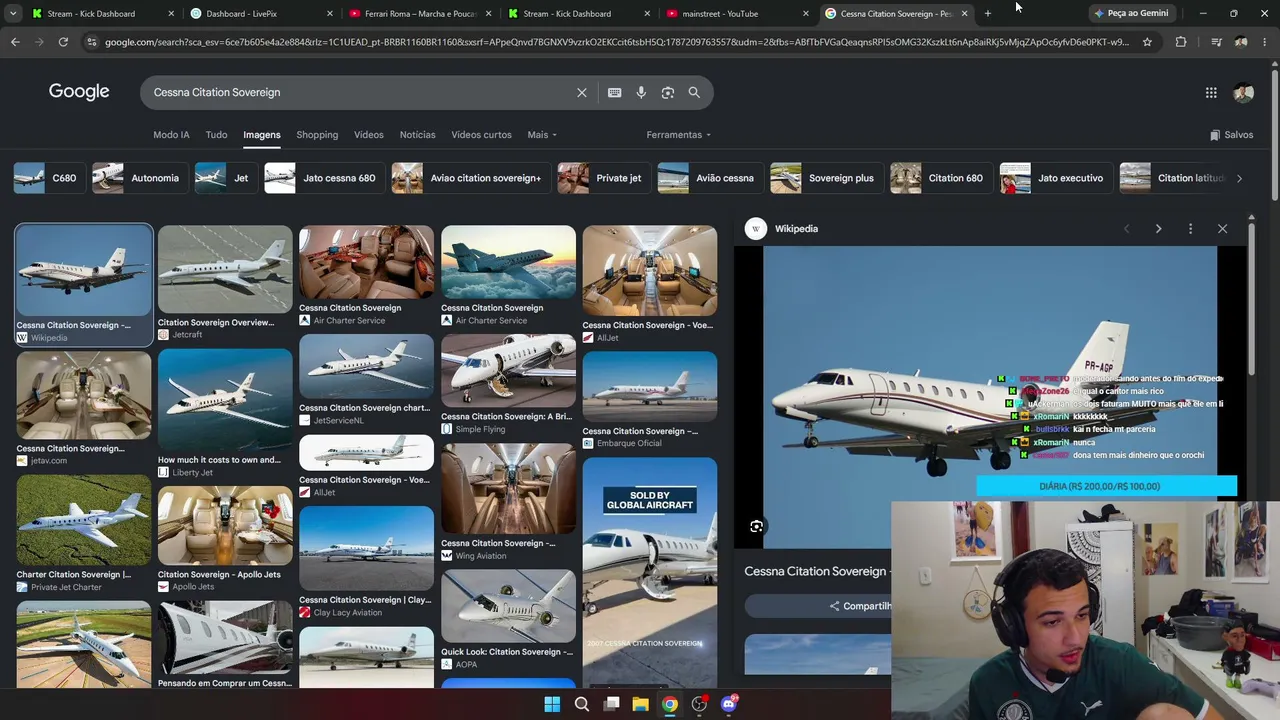Image resolution: width=1280 pixels, height=720 pixels.
Task: Reload the current page
Action: [x=63, y=42]
